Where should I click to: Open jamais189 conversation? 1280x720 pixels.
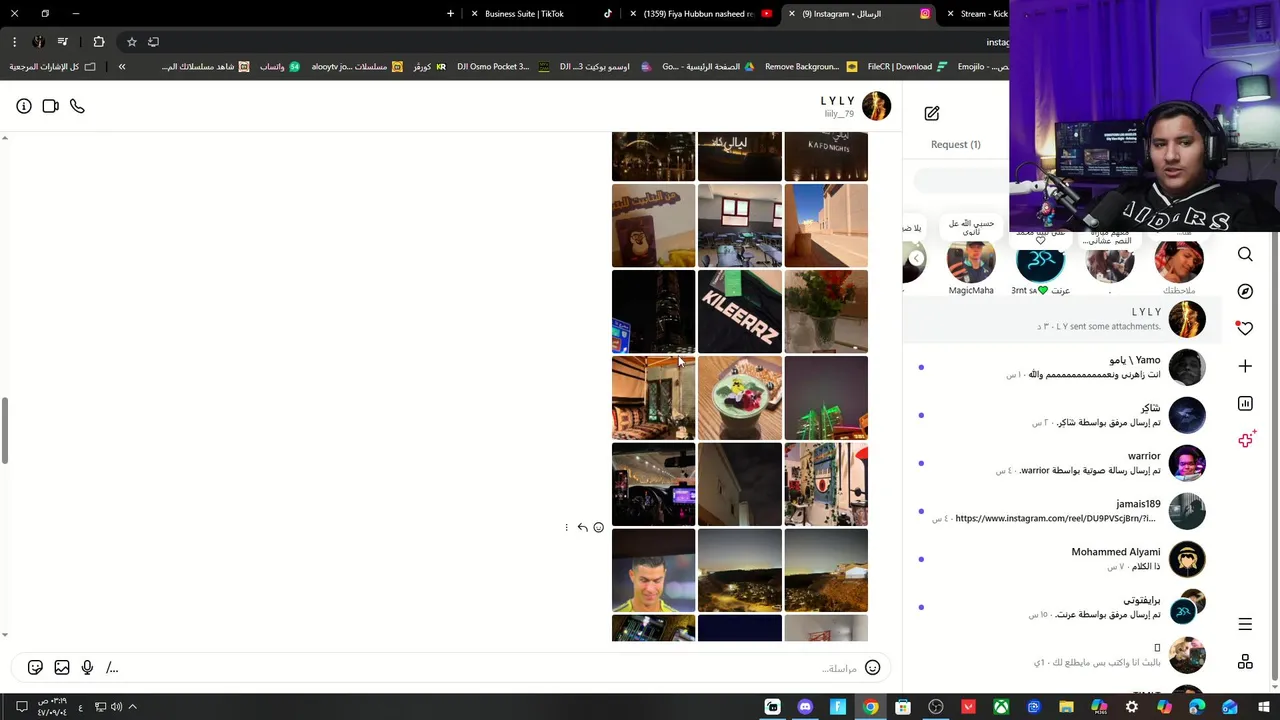tap(1062, 511)
